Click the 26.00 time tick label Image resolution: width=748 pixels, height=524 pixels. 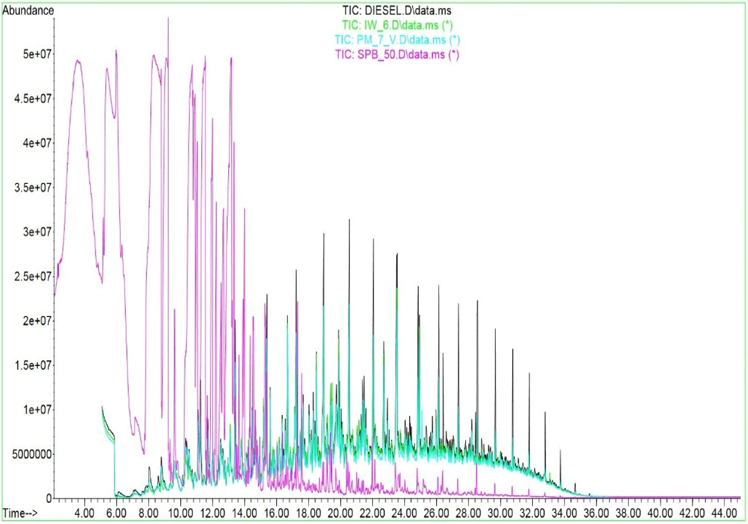click(436, 514)
